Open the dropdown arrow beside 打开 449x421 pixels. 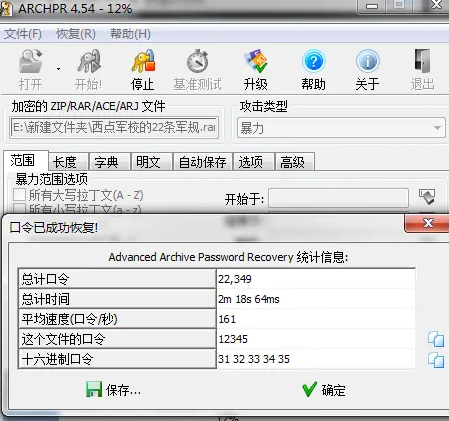(58, 69)
